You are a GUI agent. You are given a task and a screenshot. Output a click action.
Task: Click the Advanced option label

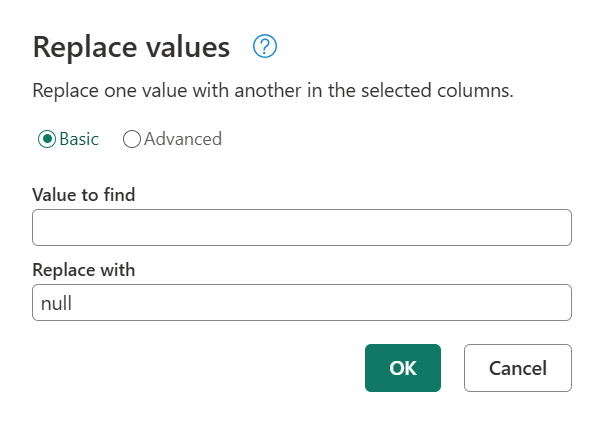(183, 139)
